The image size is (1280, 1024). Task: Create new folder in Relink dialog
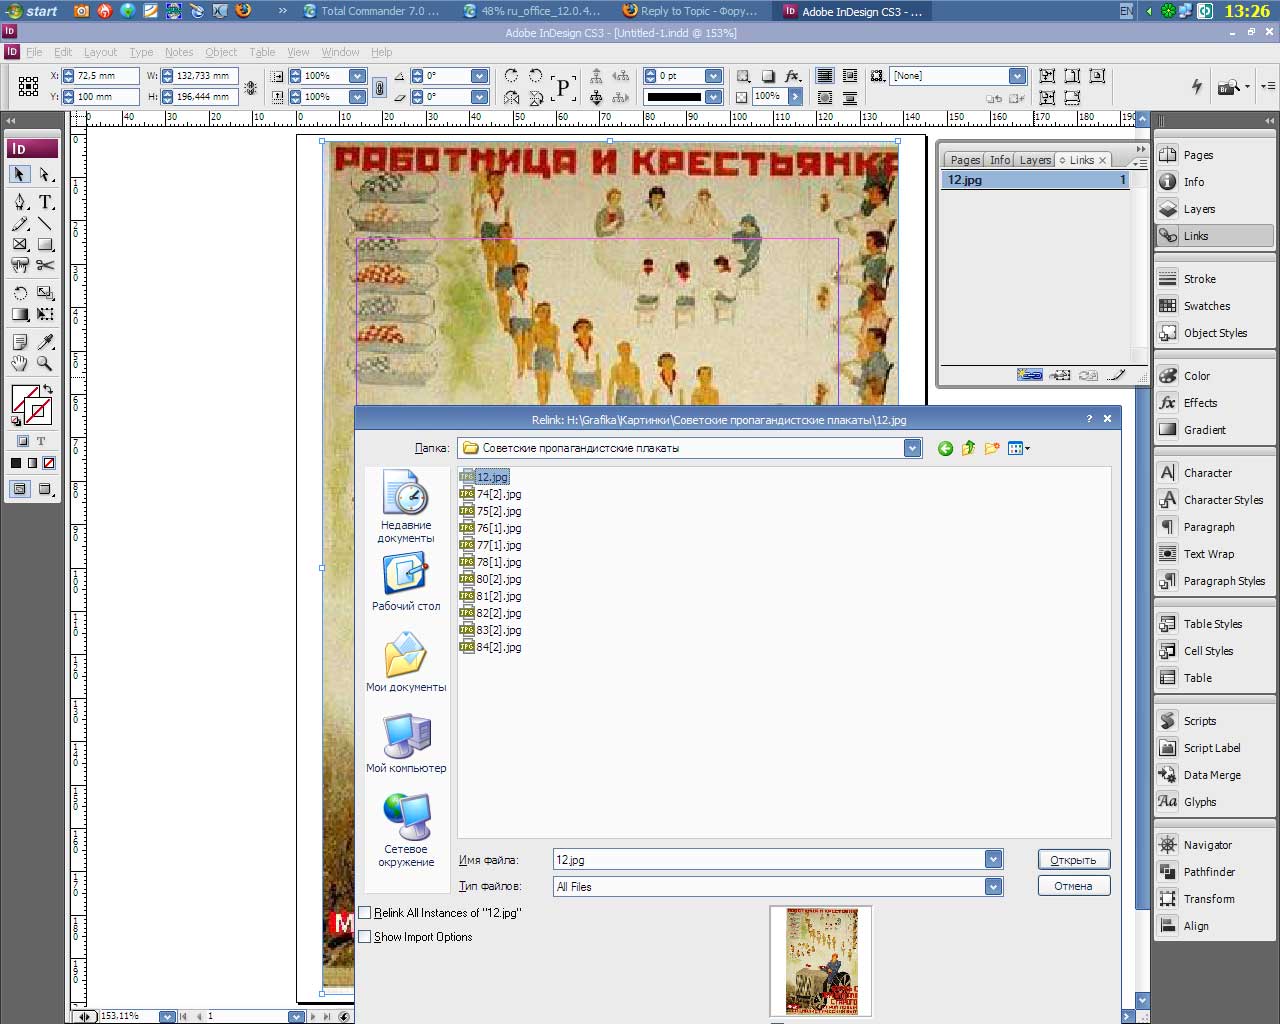(x=992, y=448)
